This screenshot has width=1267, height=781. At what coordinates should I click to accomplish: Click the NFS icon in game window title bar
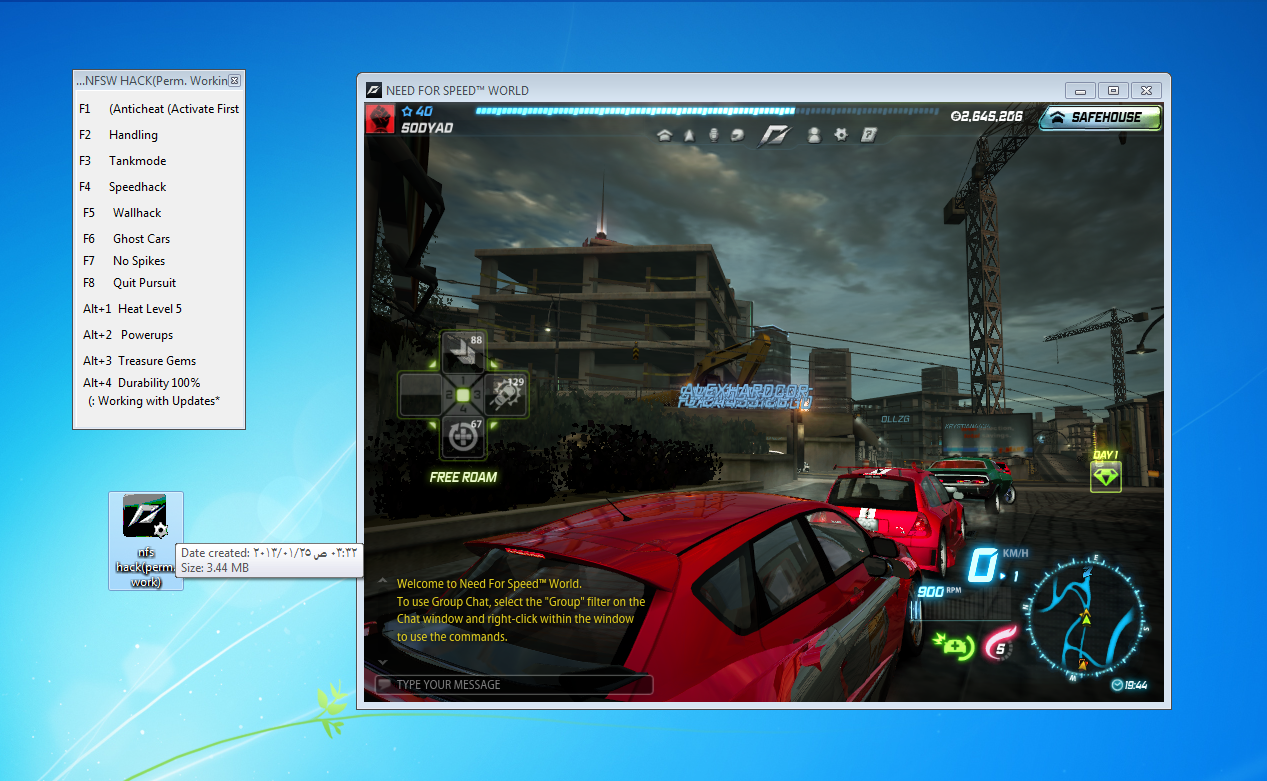pyautogui.click(x=374, y=90)
